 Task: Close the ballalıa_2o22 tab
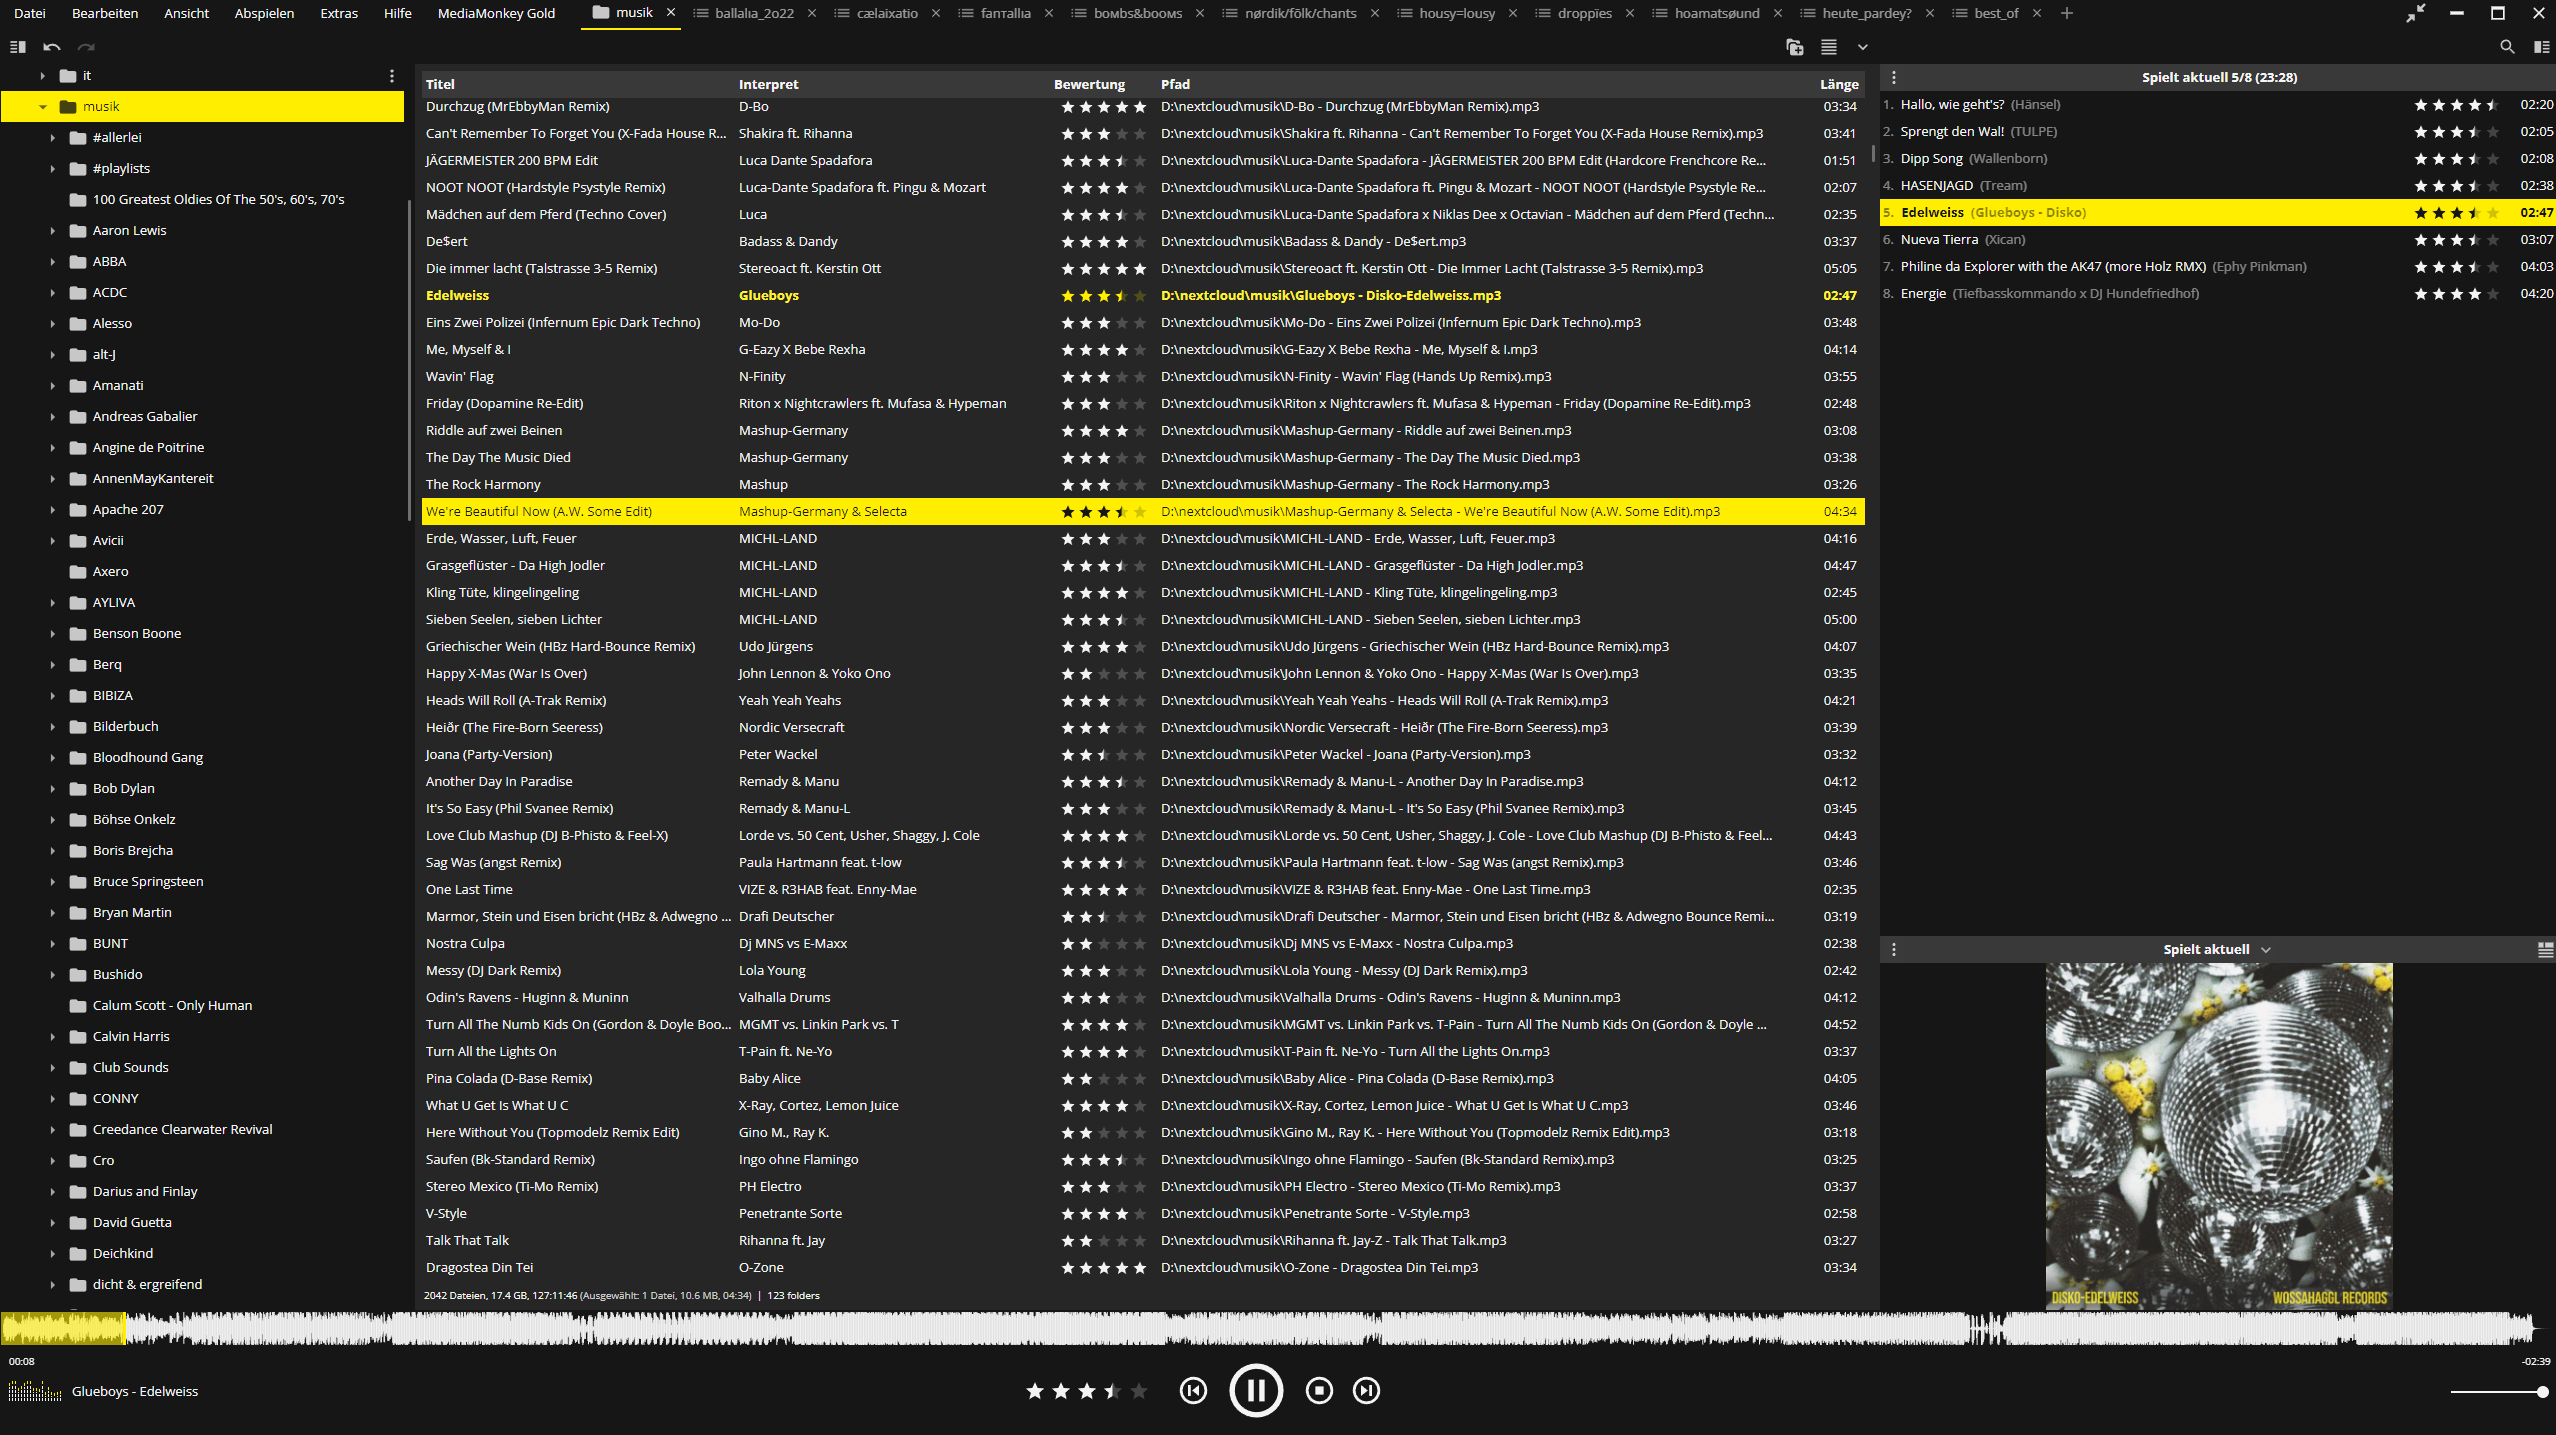pyautogui.click(x=812, y=13)
